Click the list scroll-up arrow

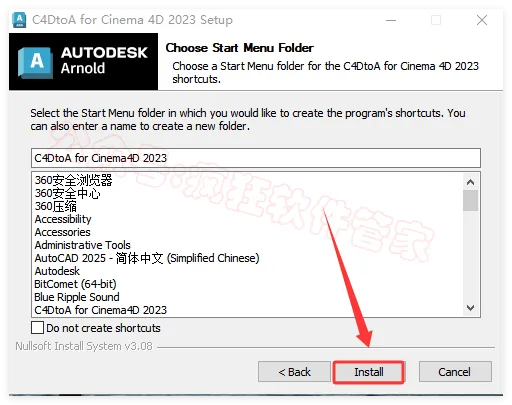pos(470,182)
